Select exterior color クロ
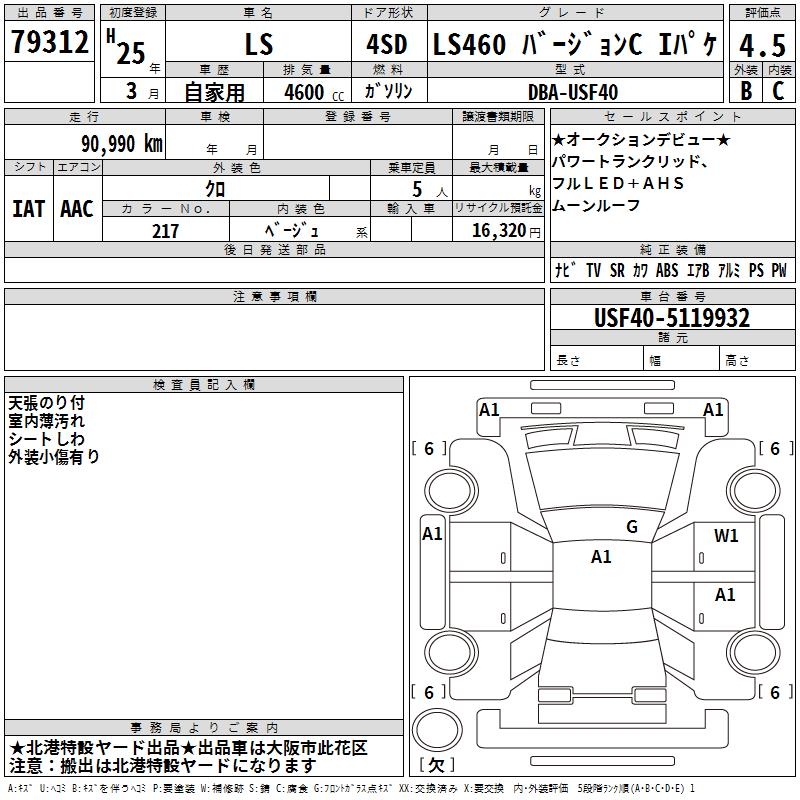Viewport: 800px width, 800px height. click(215, 189)
